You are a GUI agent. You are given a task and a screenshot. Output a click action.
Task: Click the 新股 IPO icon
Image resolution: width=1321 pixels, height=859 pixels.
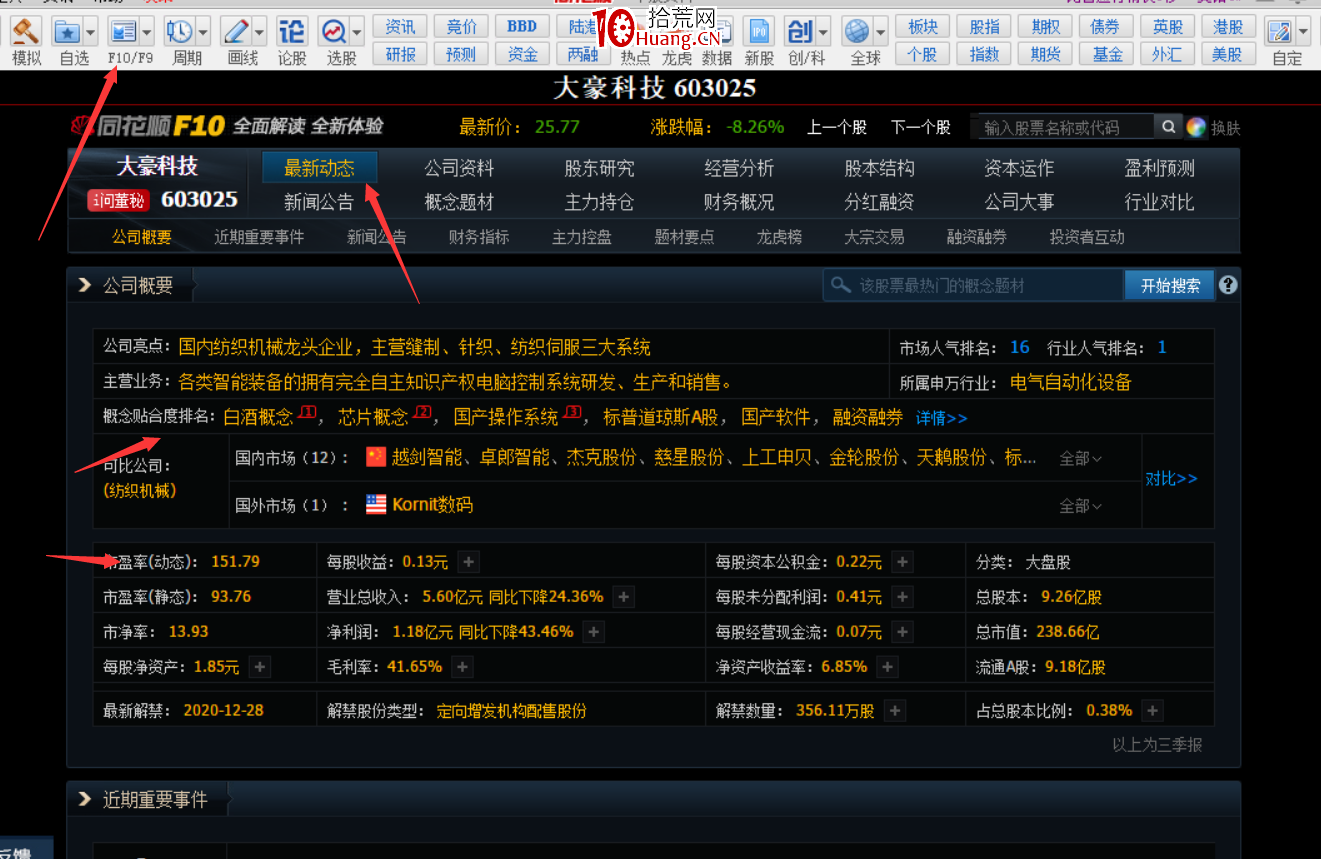pos(759,31)
